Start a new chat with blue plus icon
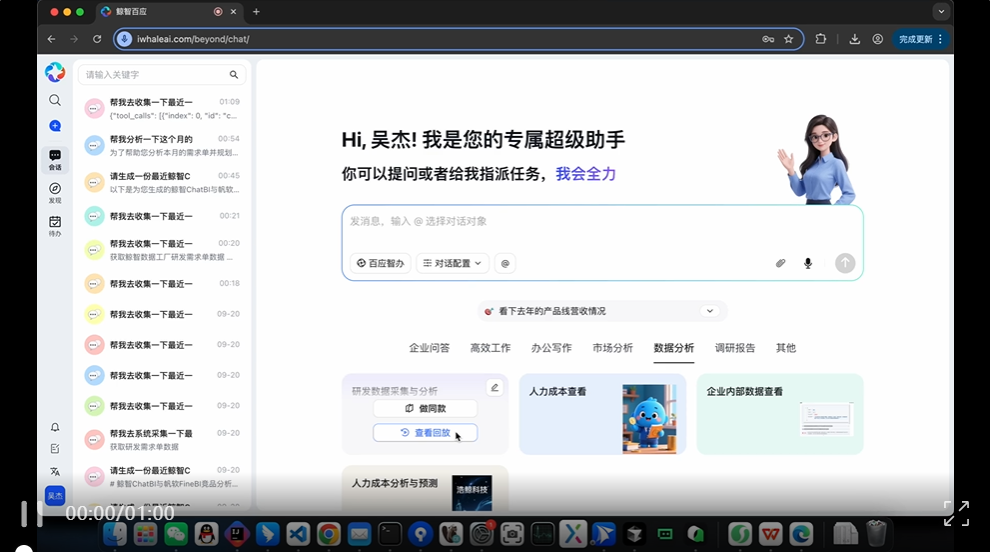This screenshot has width=990, height=552. [55, 126]
